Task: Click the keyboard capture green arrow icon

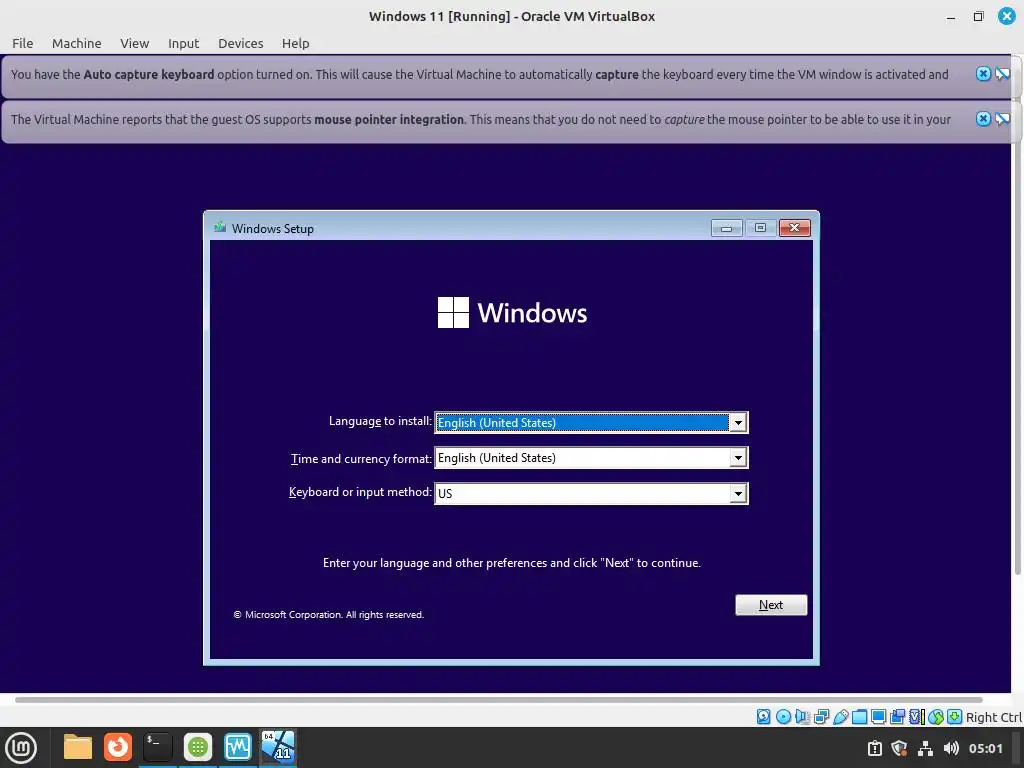Action: coord(955,717)
